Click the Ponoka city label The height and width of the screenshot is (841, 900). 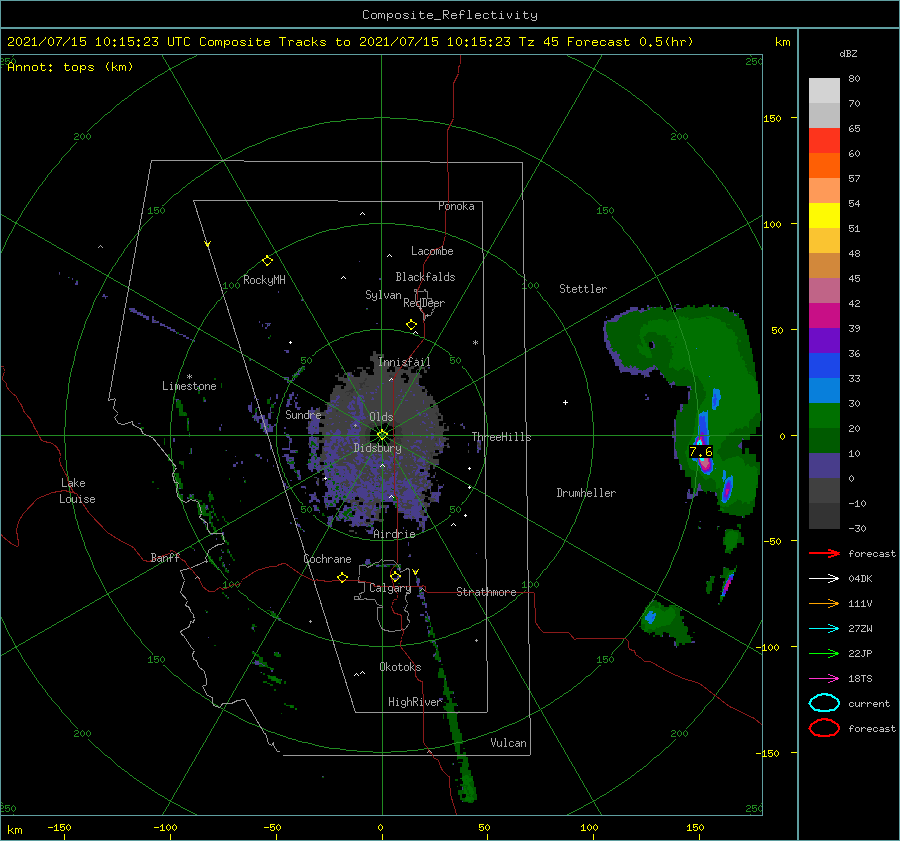[x=456, y=206]
